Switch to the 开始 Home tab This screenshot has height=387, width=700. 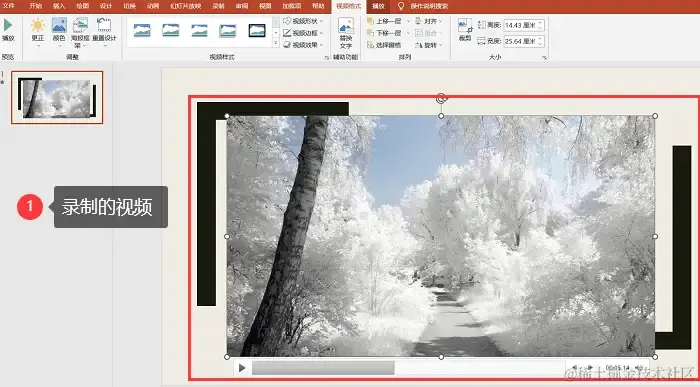[x=35, y=6]
